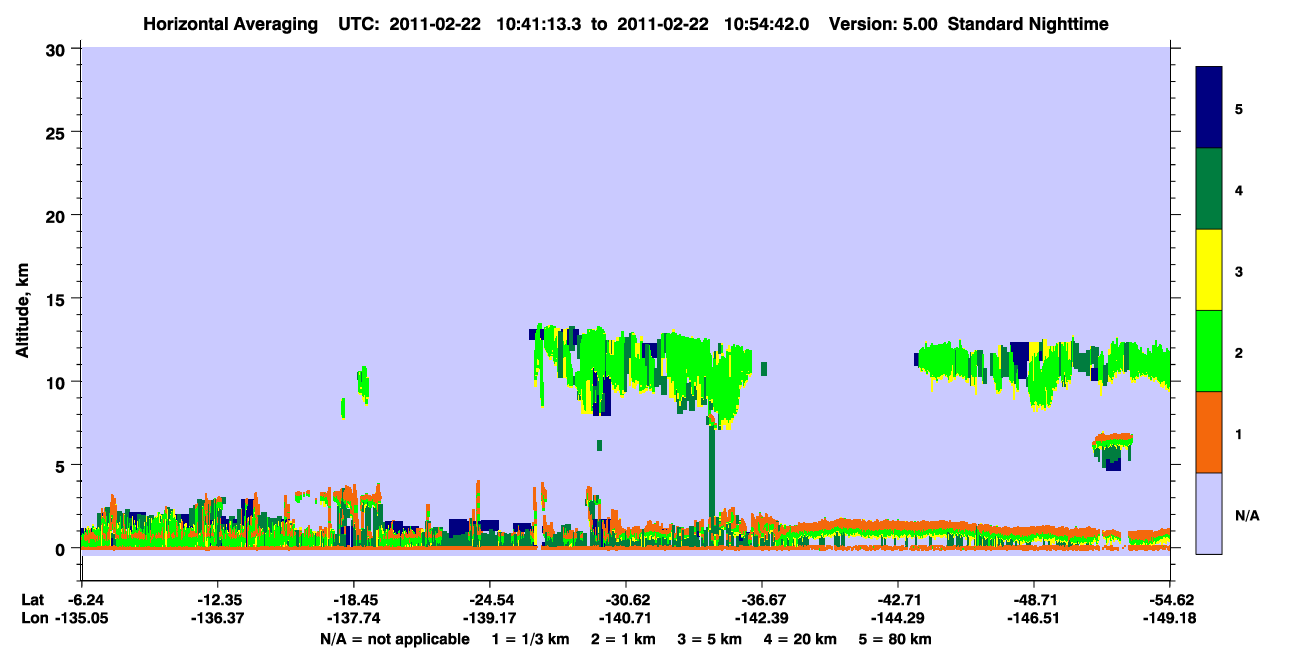The image size is (1300, 667).
Task: Click longitude value '-142.39'
Action: click(761, 619)
